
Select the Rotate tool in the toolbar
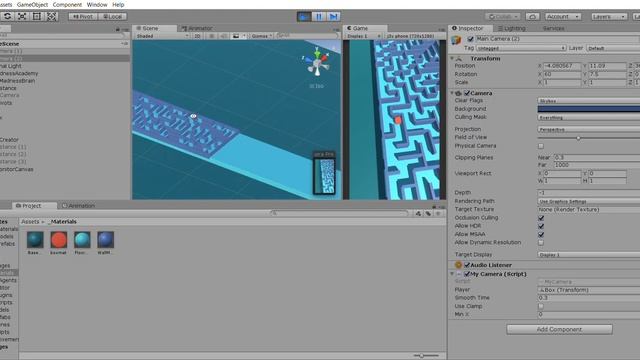click(7, 16)
